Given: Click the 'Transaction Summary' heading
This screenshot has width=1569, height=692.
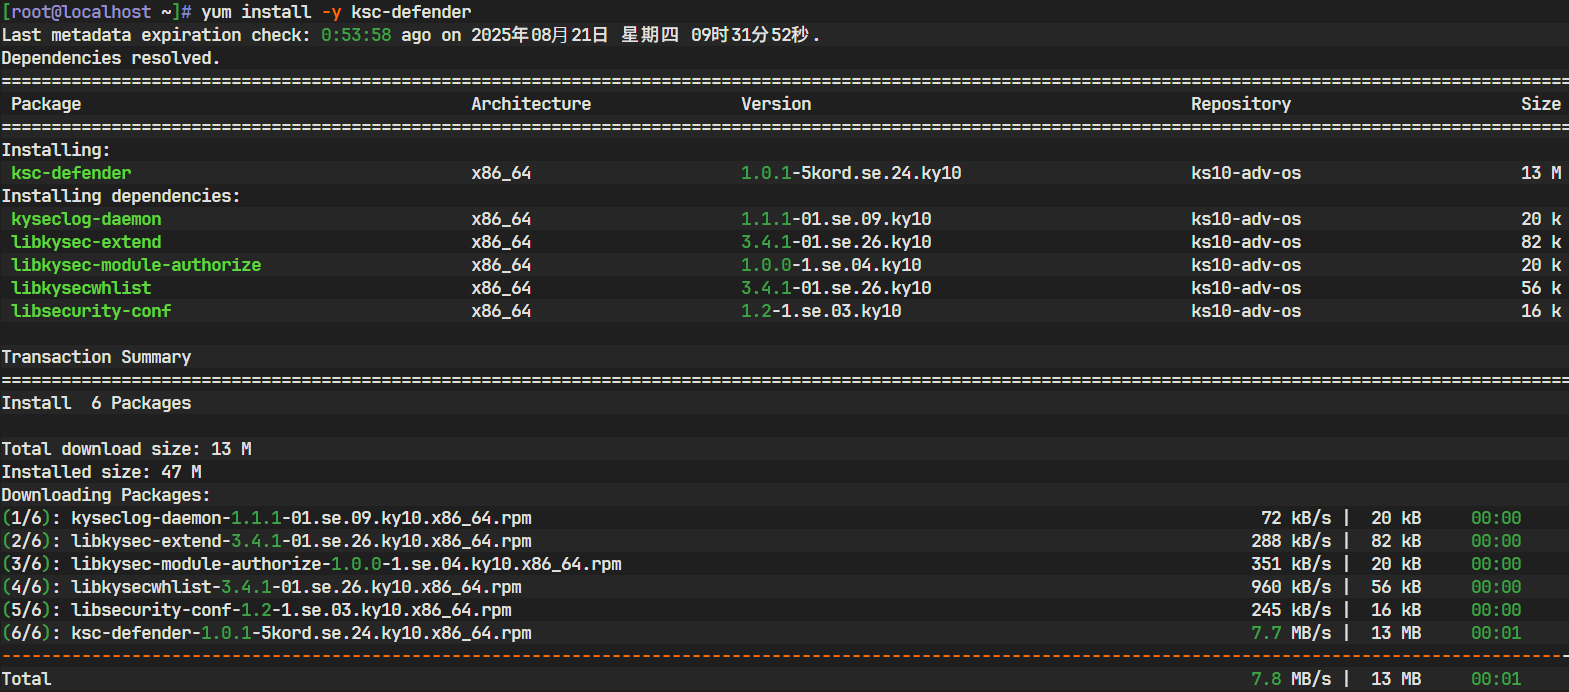Looking at the screenshot, I should tap(96, 357).
